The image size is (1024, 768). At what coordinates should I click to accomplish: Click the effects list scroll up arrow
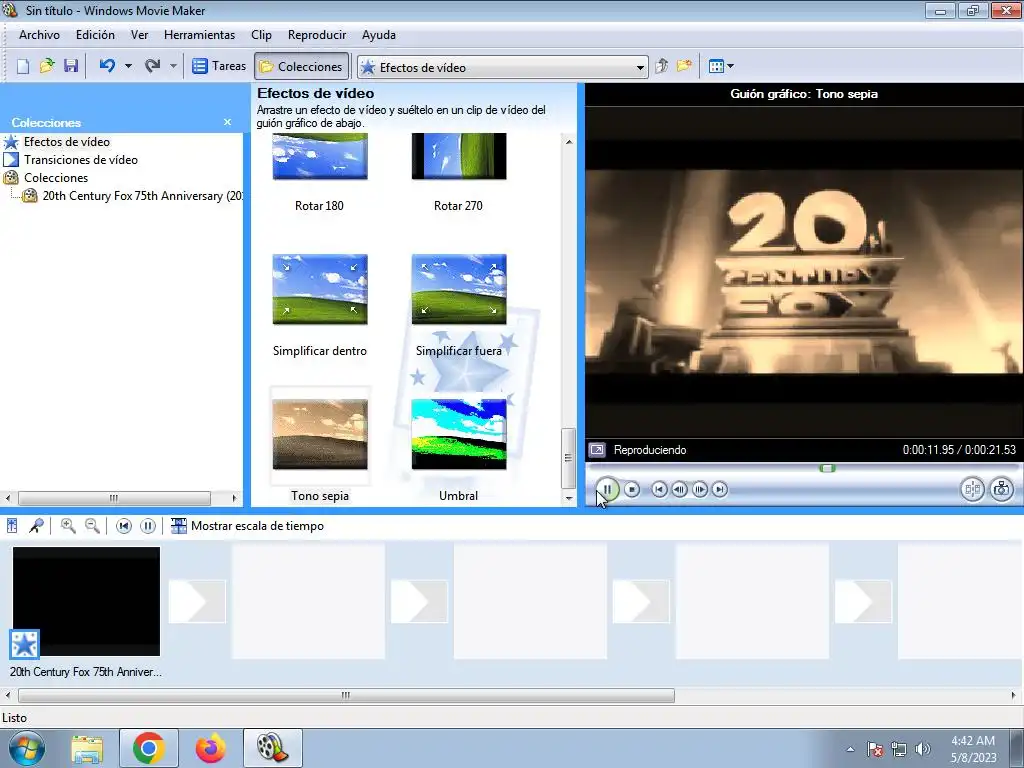[569, 142]
